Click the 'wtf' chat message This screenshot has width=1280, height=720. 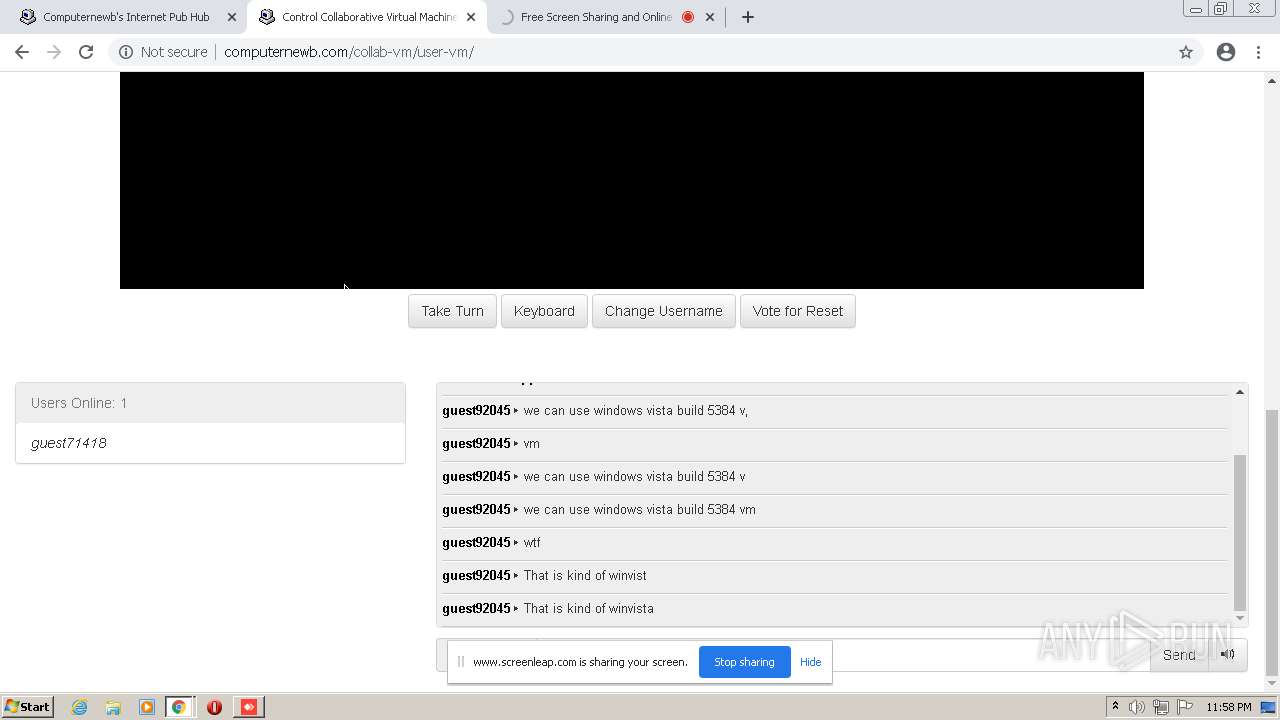coord(532,543)
